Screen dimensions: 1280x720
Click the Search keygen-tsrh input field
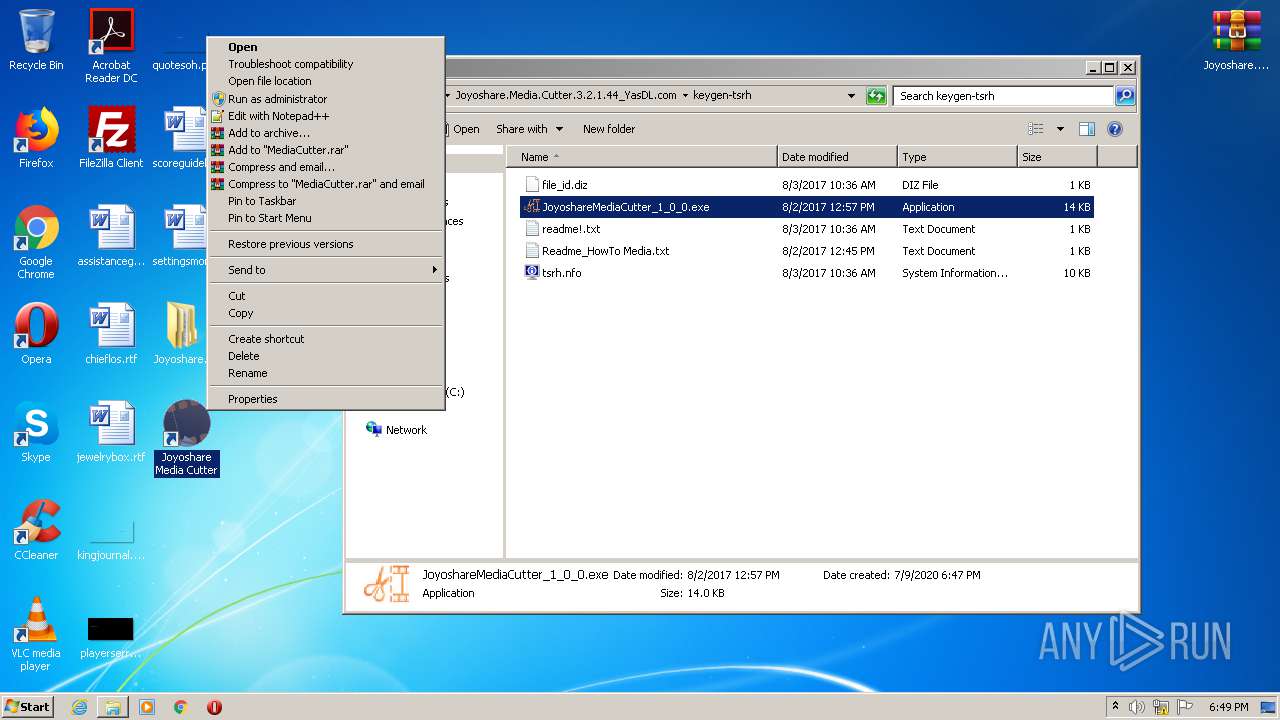1003,96
